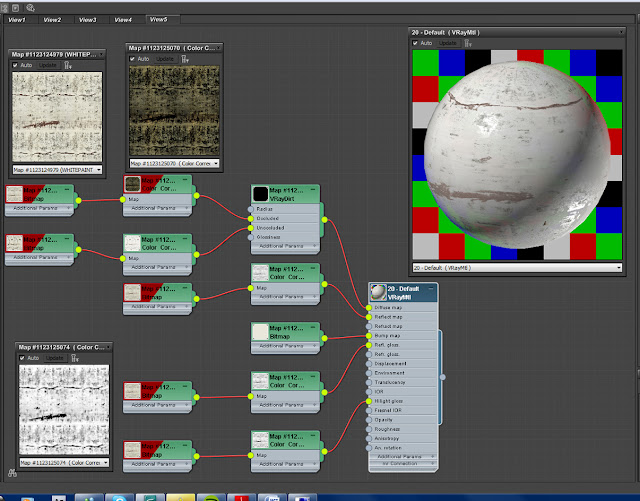
Task: Click the rendered sphere material preview
Action: tap(517, 154)
